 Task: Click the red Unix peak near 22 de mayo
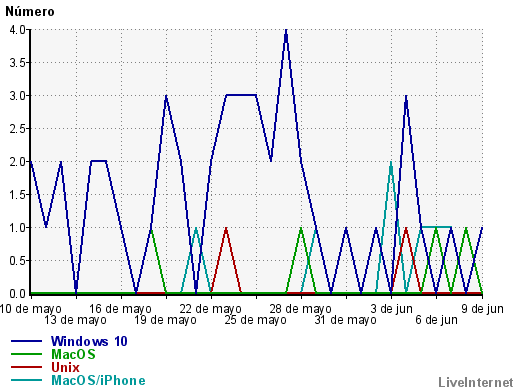pyautogui.click(x=226, y=229)
